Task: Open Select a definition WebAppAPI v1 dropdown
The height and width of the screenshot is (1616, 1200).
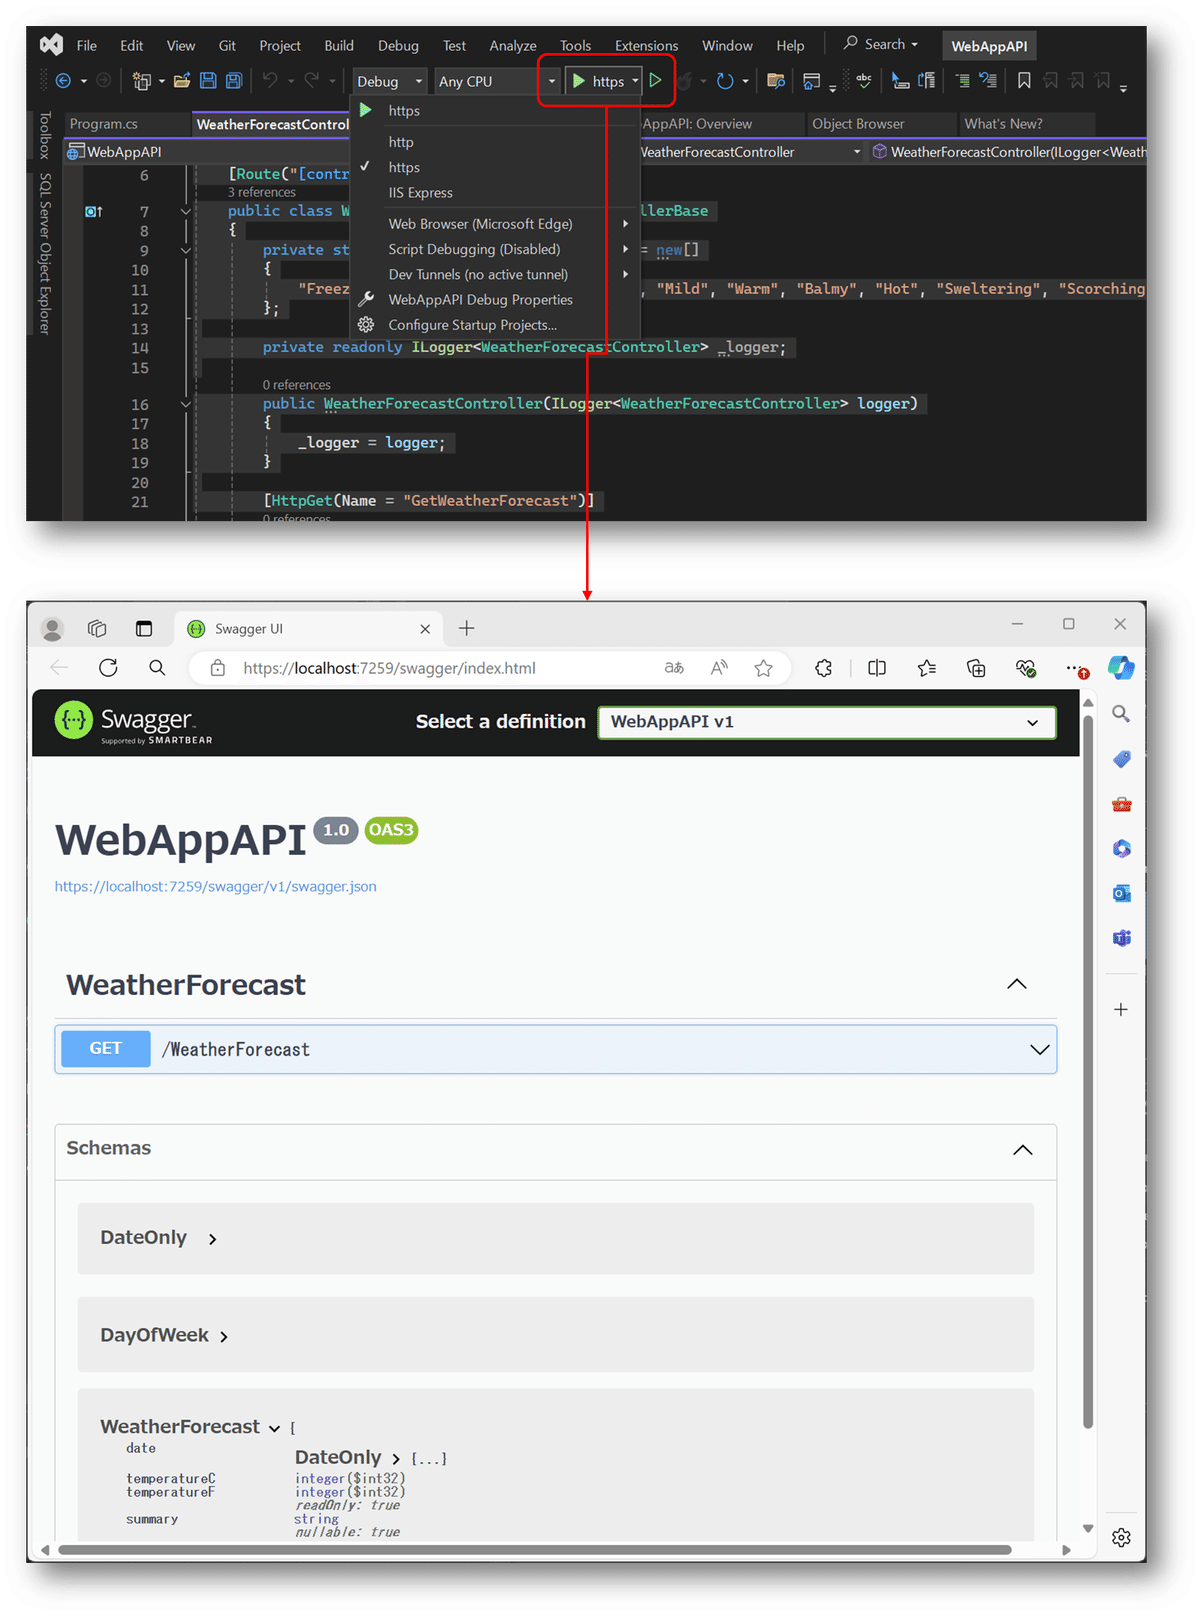Action: 827,722
